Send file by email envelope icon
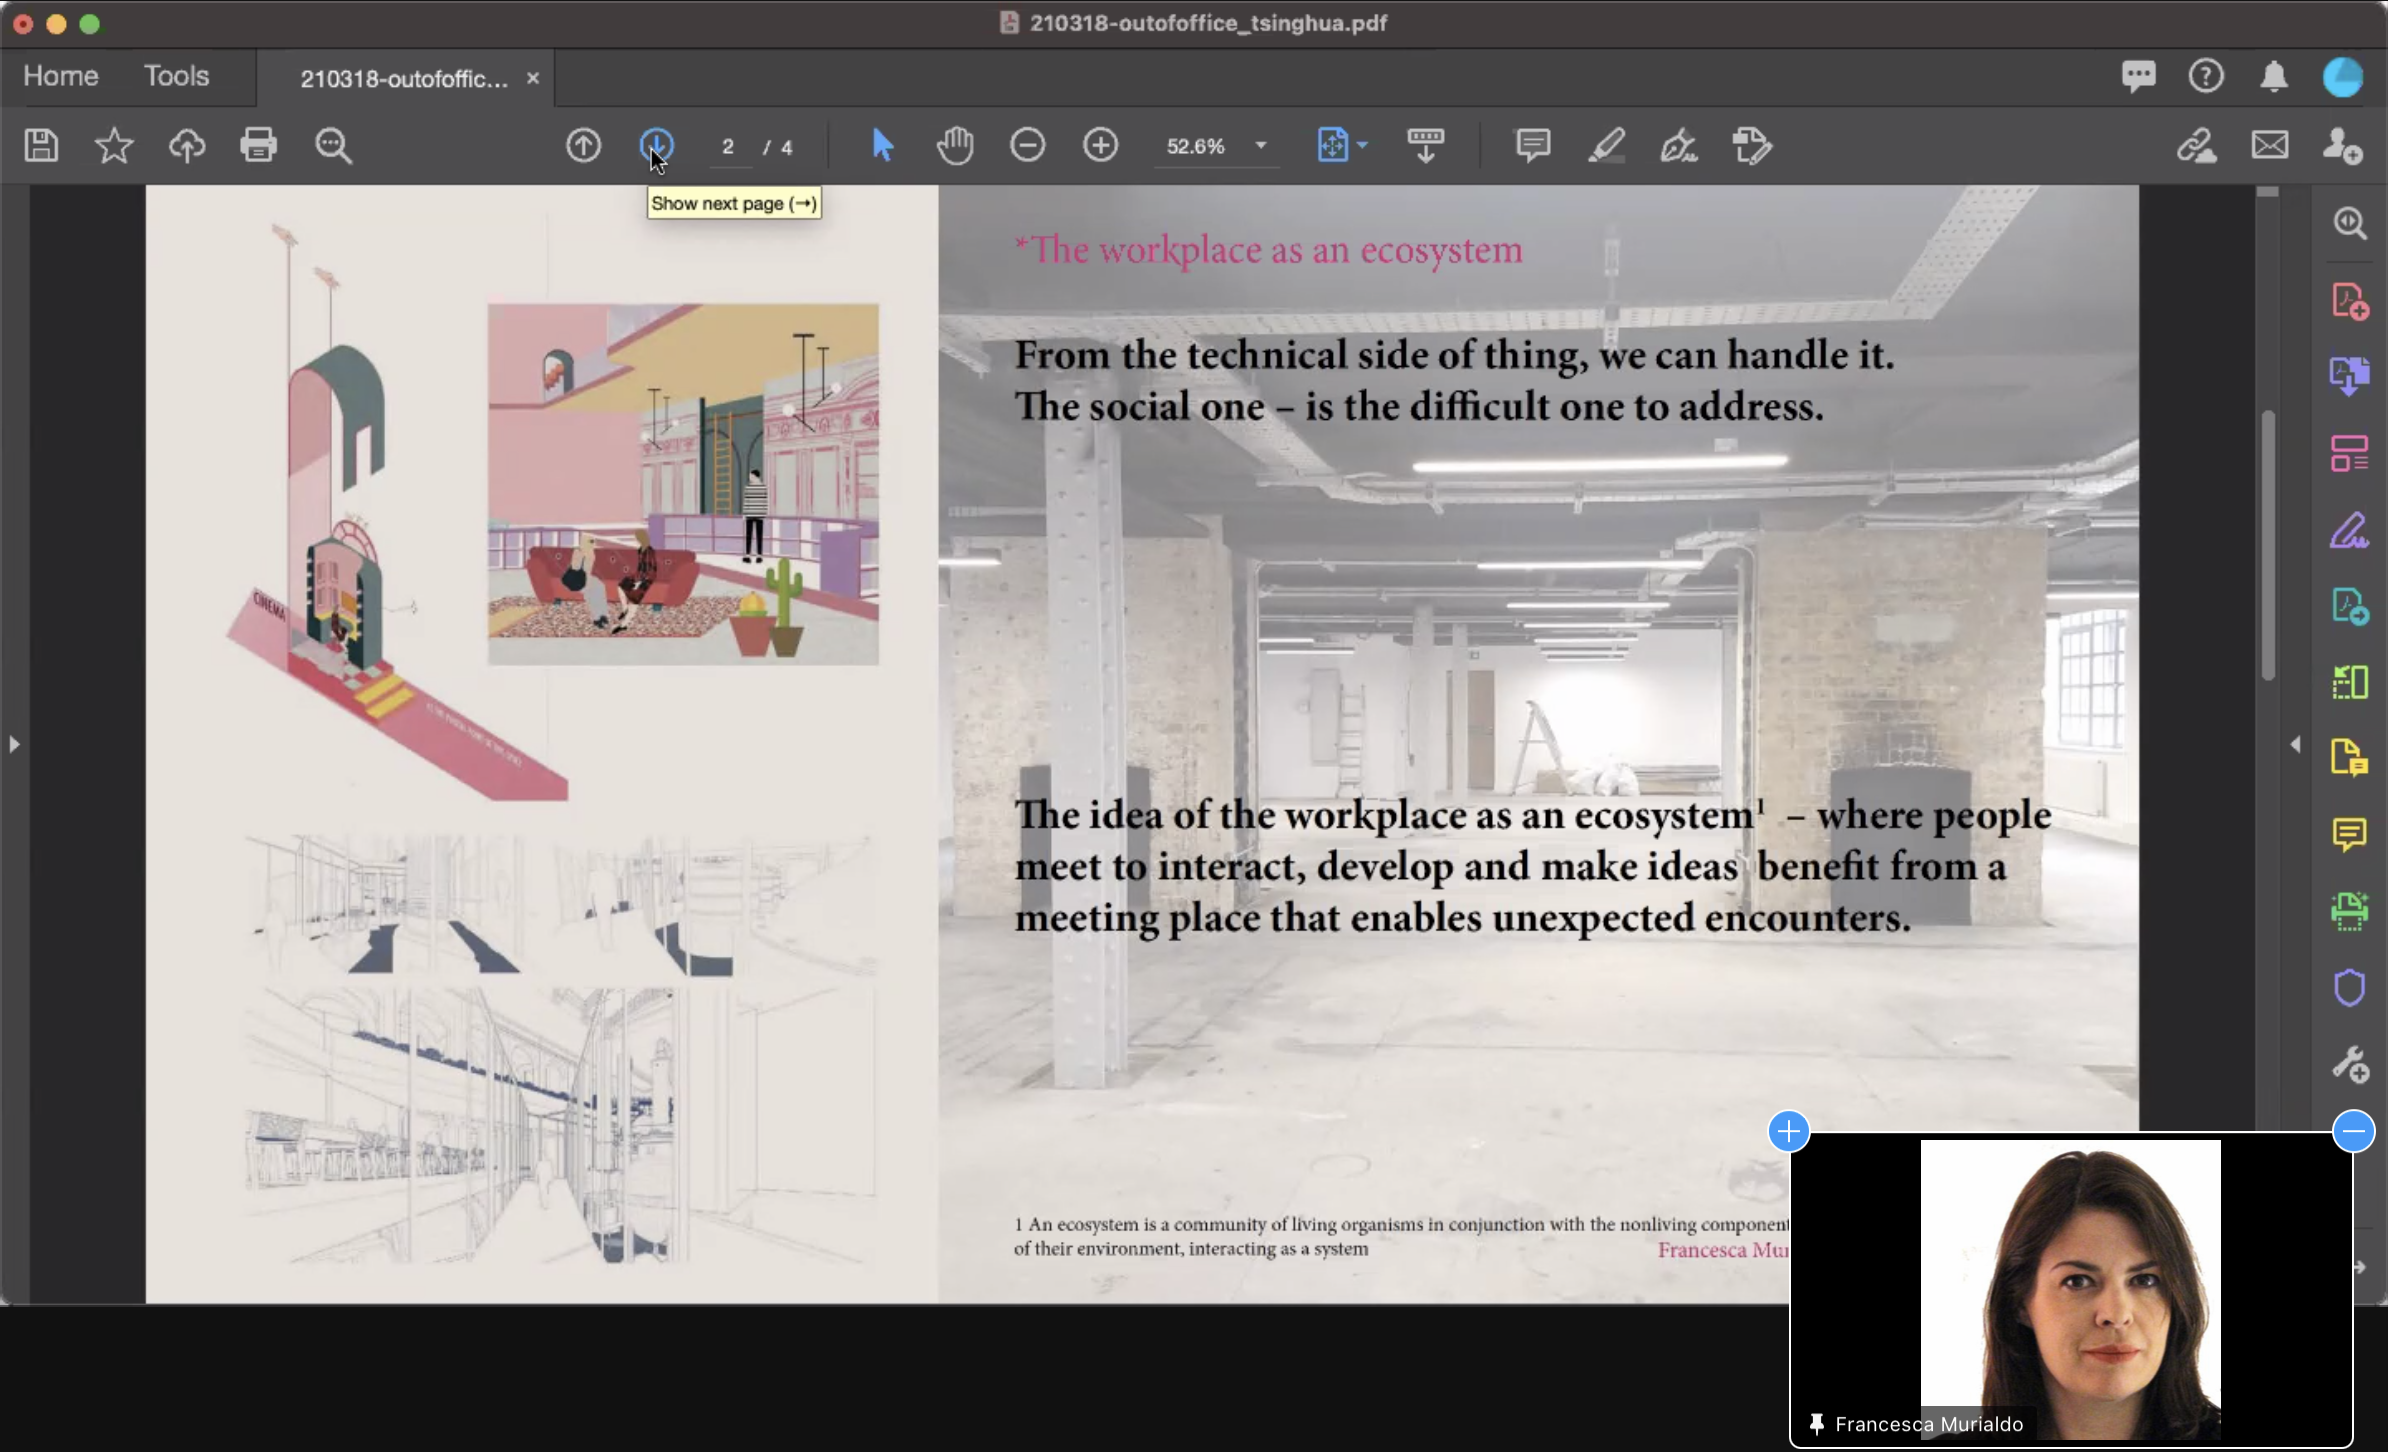Screen dimensions: 2388x1452 (x=2270, y=146)
